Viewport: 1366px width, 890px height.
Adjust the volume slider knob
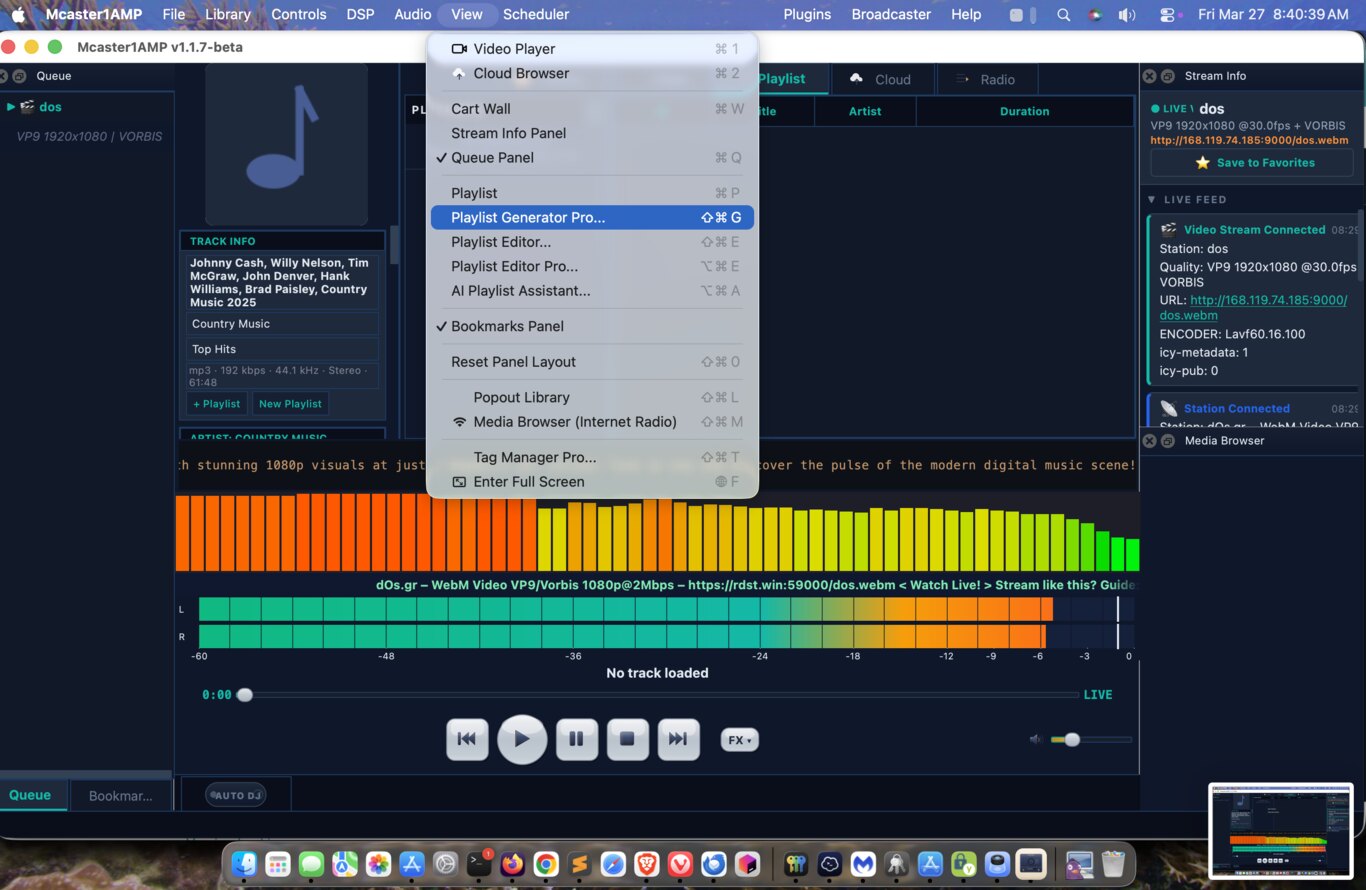[x=1072, y=740]
